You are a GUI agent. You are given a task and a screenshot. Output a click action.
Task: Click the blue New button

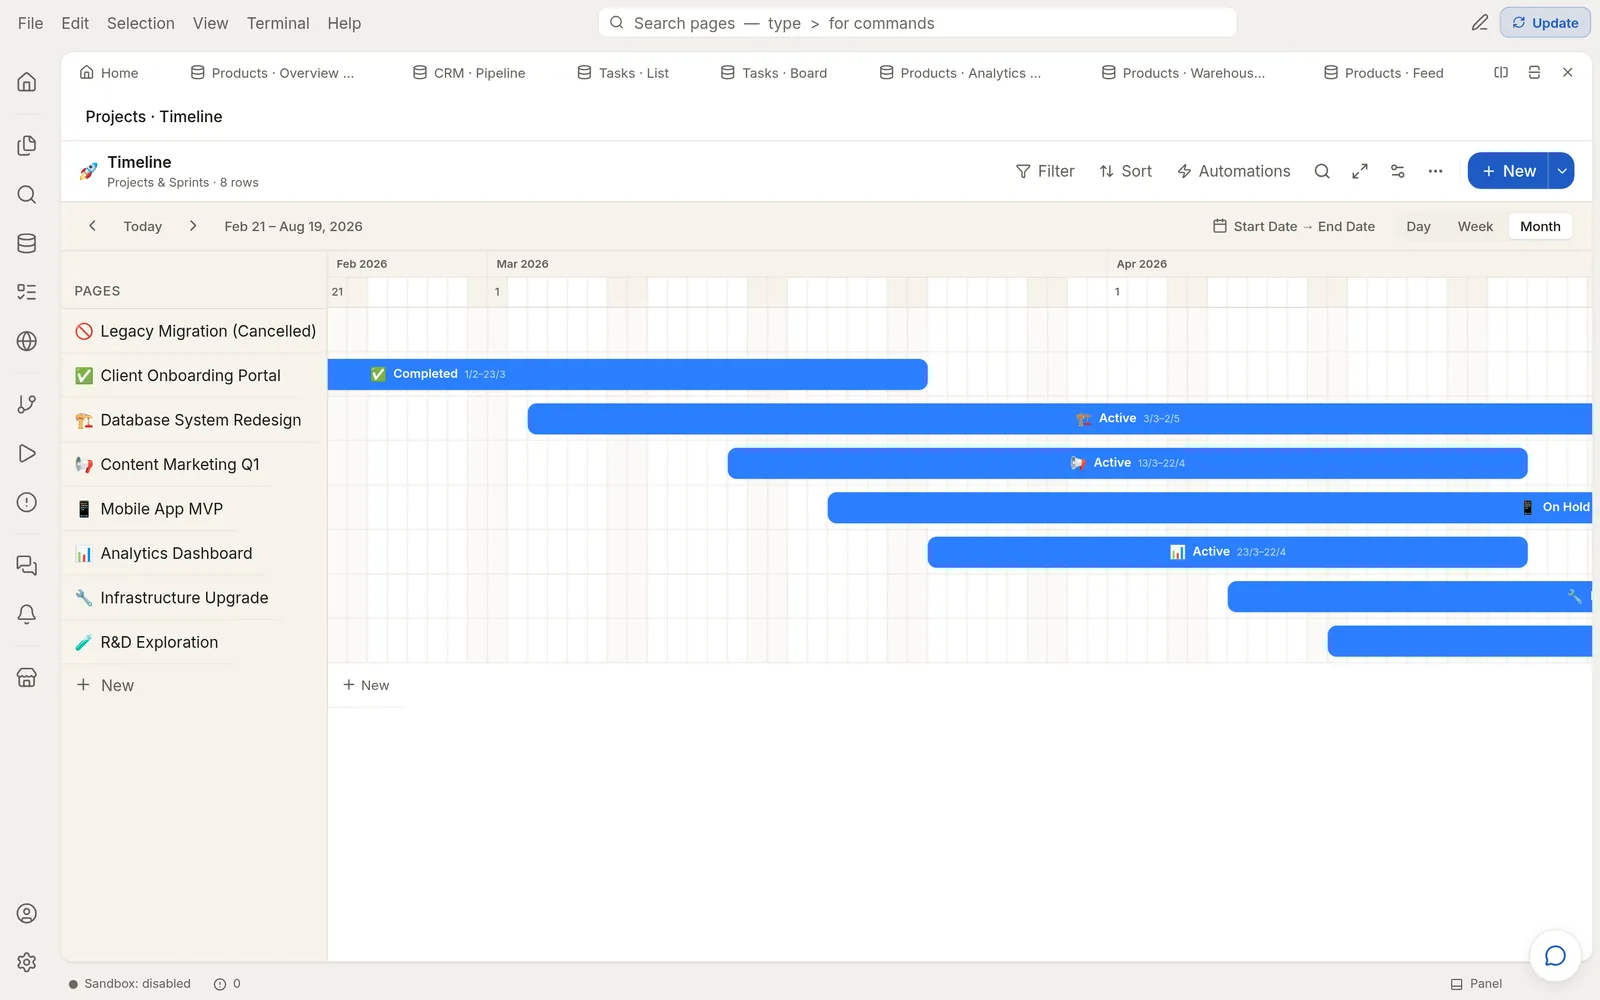pyautogui.click(x=1508, y=171)
